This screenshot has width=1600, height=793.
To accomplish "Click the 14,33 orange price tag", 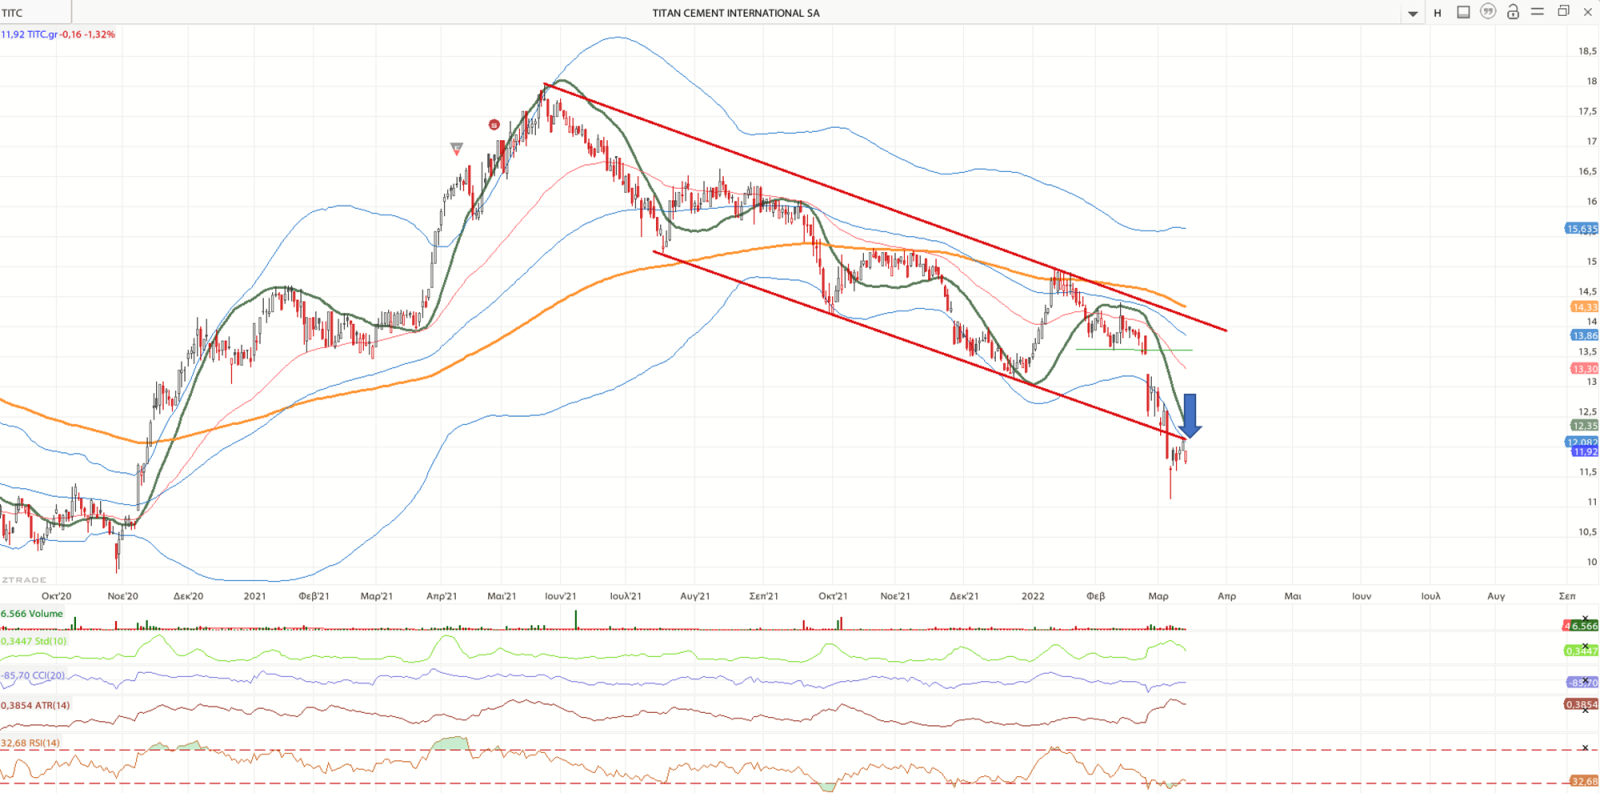I will [x=1585, y=307].
